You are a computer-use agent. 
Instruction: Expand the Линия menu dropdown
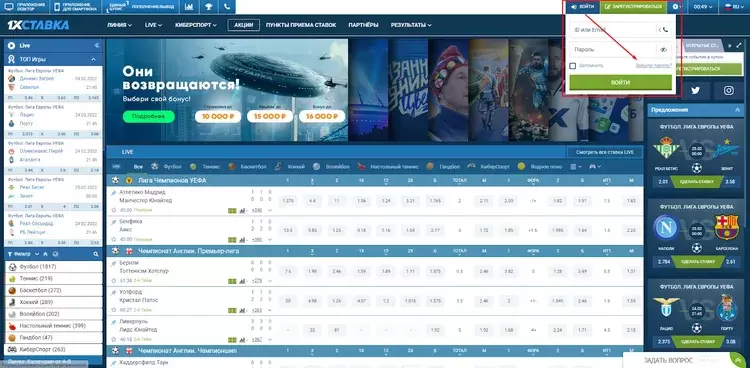[x=120, y=25]
